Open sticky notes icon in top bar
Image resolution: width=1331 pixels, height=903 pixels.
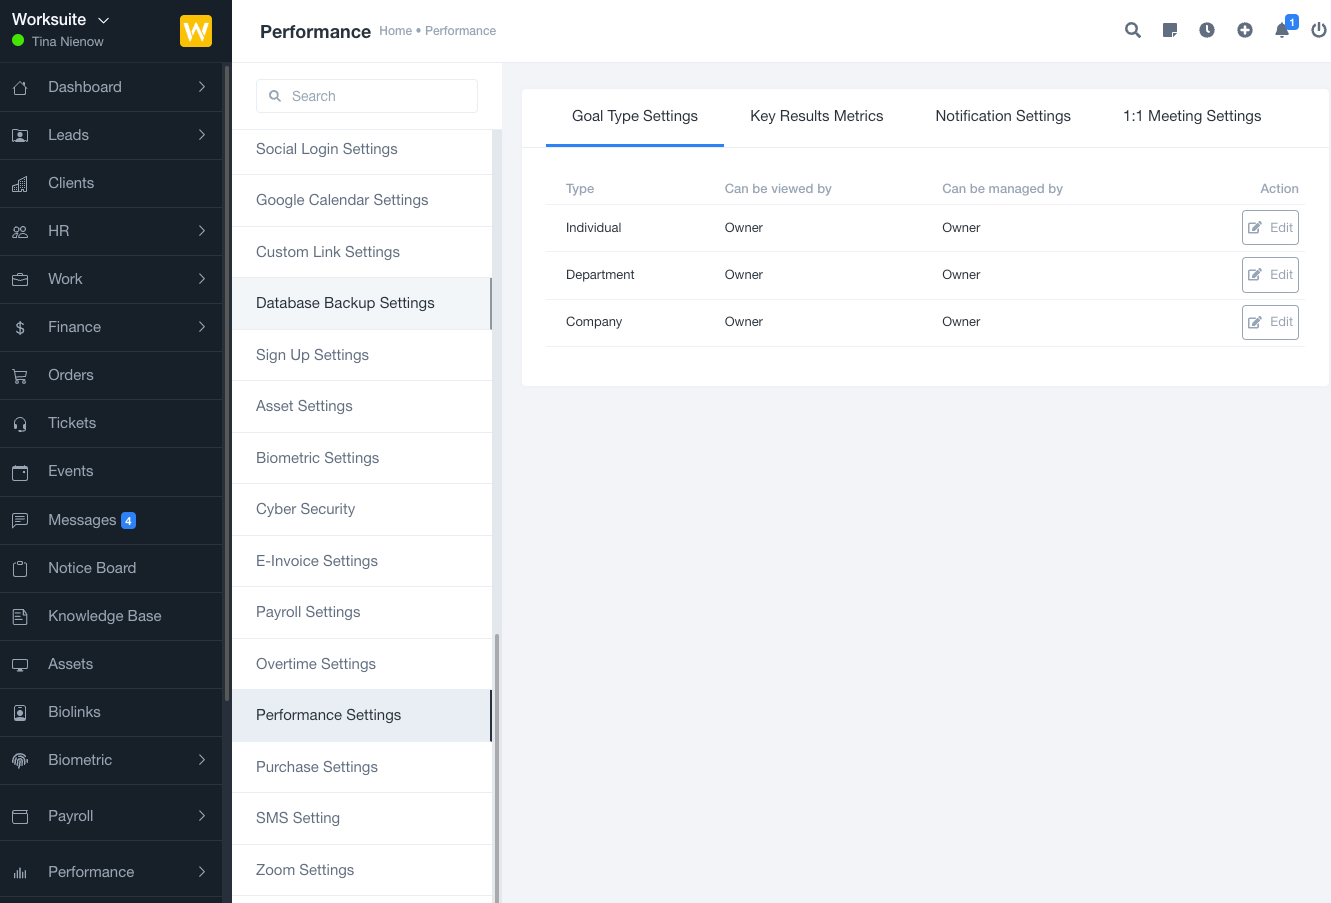[x=1170, y=30]
